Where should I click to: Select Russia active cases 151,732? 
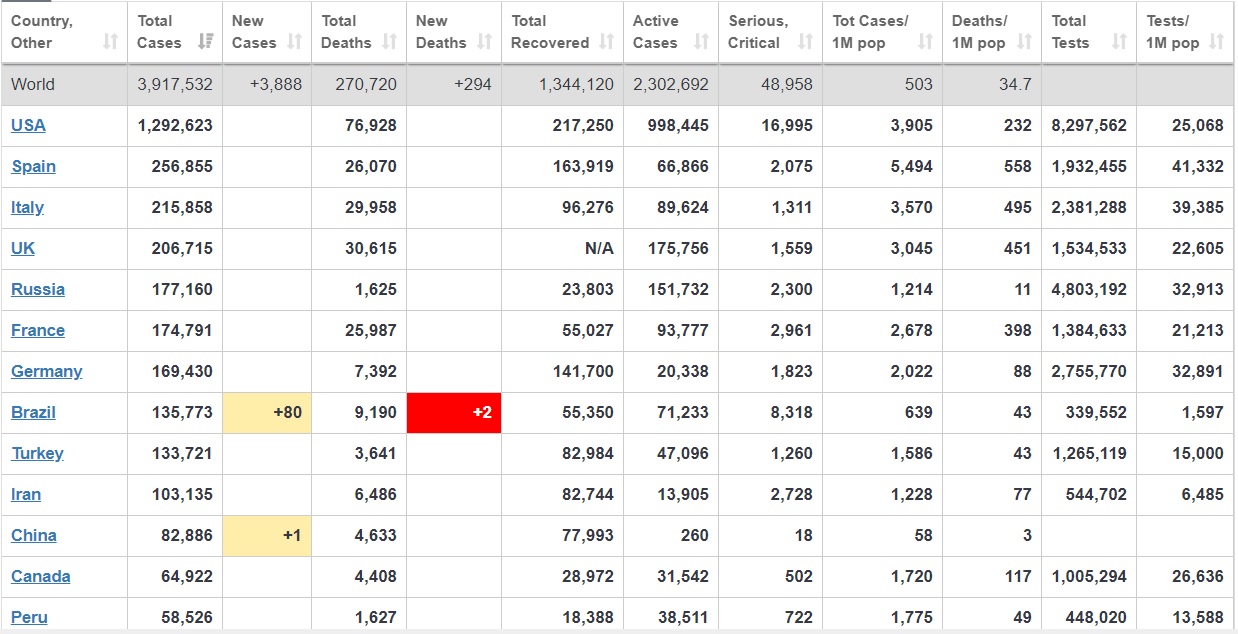point(677,289)
